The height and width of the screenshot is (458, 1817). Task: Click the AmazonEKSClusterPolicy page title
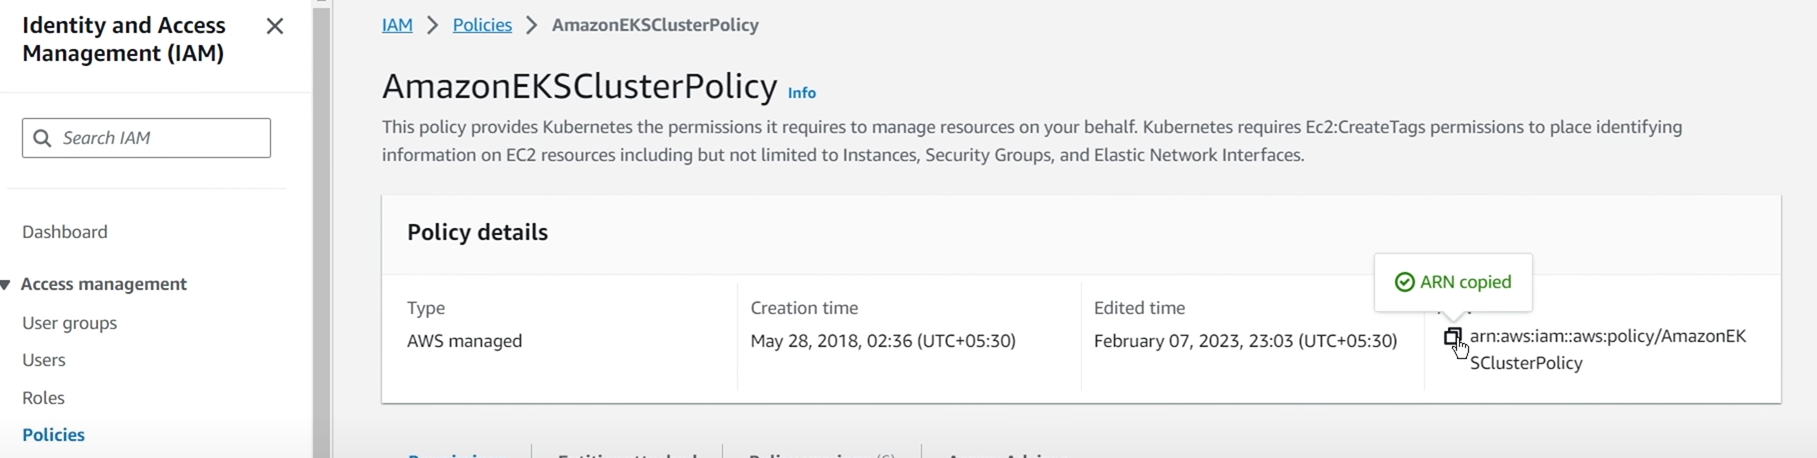tap(580, 87)
